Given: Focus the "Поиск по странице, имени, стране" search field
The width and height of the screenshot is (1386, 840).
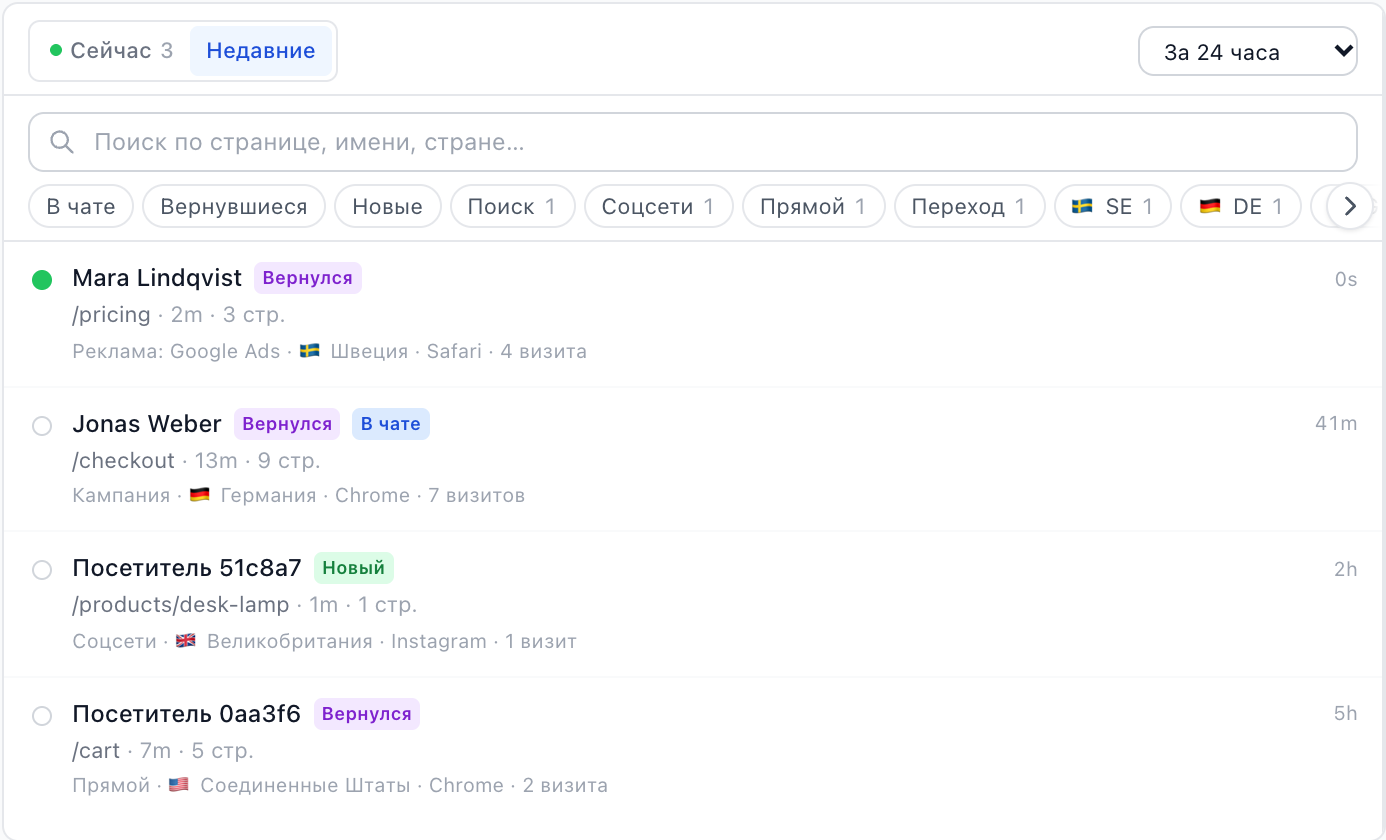Looking at the screenshot, I should tap(692, 142).
